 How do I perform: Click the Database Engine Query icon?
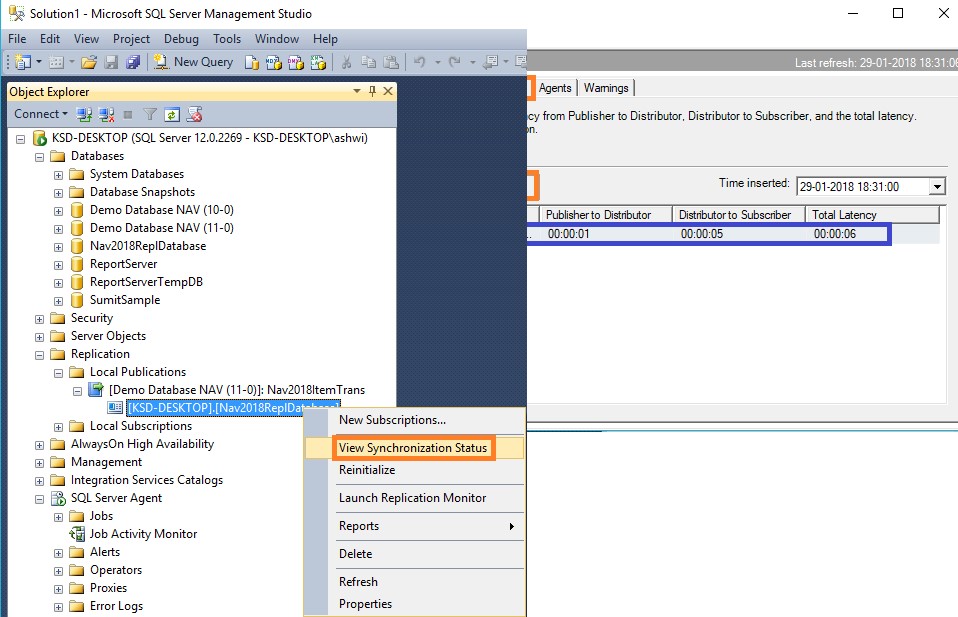click(x=251, y=62)
